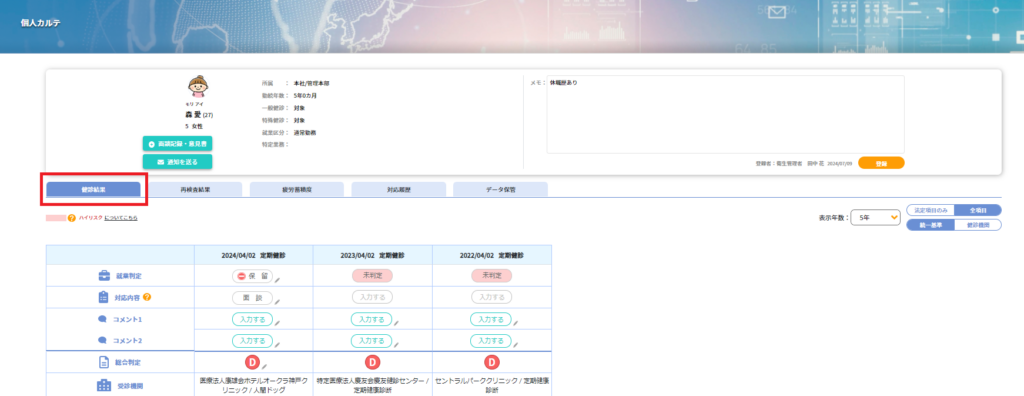This screenshot has width=1024, height=396.
Task: Open the データ保管 tab
Action: pyautogui.click(x=500, y=190)
